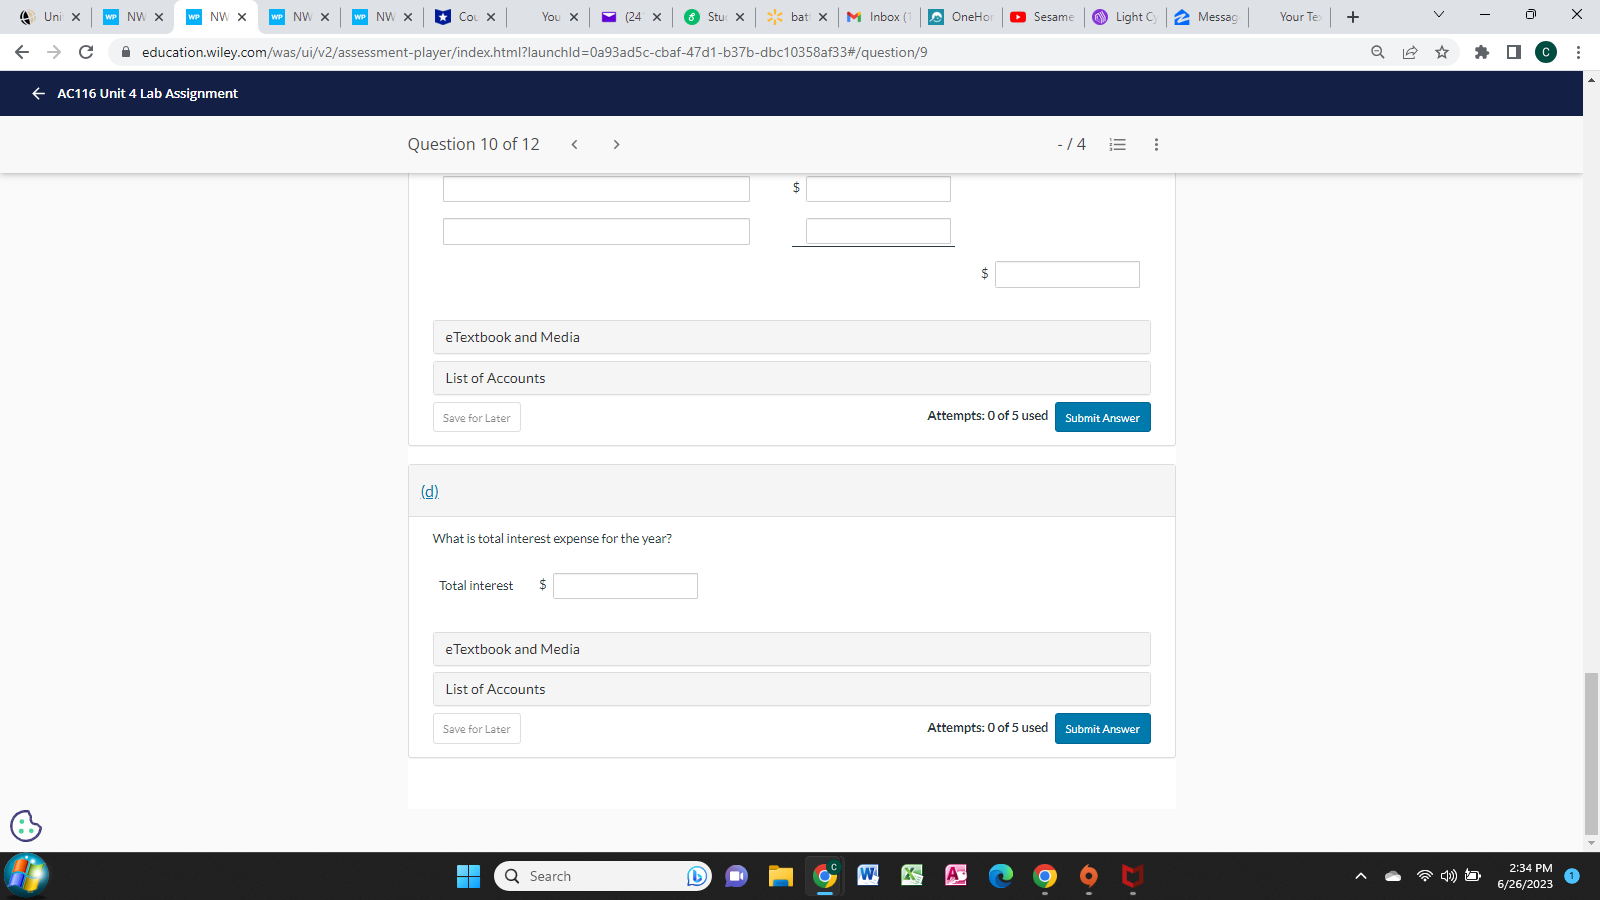Open the Chrome extensions puzzle icon

[x=1482, y=52]
